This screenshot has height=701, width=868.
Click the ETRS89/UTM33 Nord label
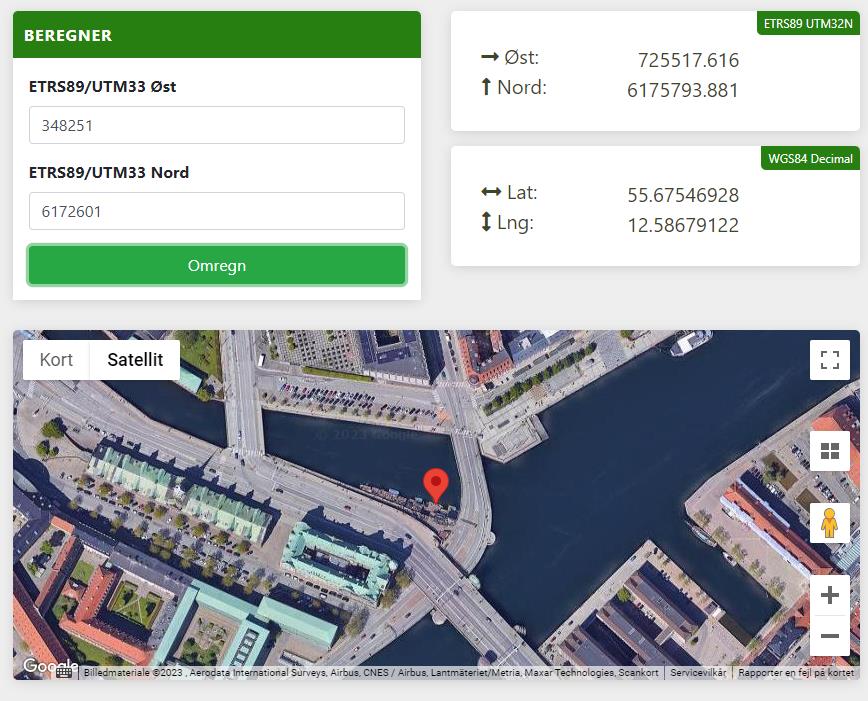(109, 172)
